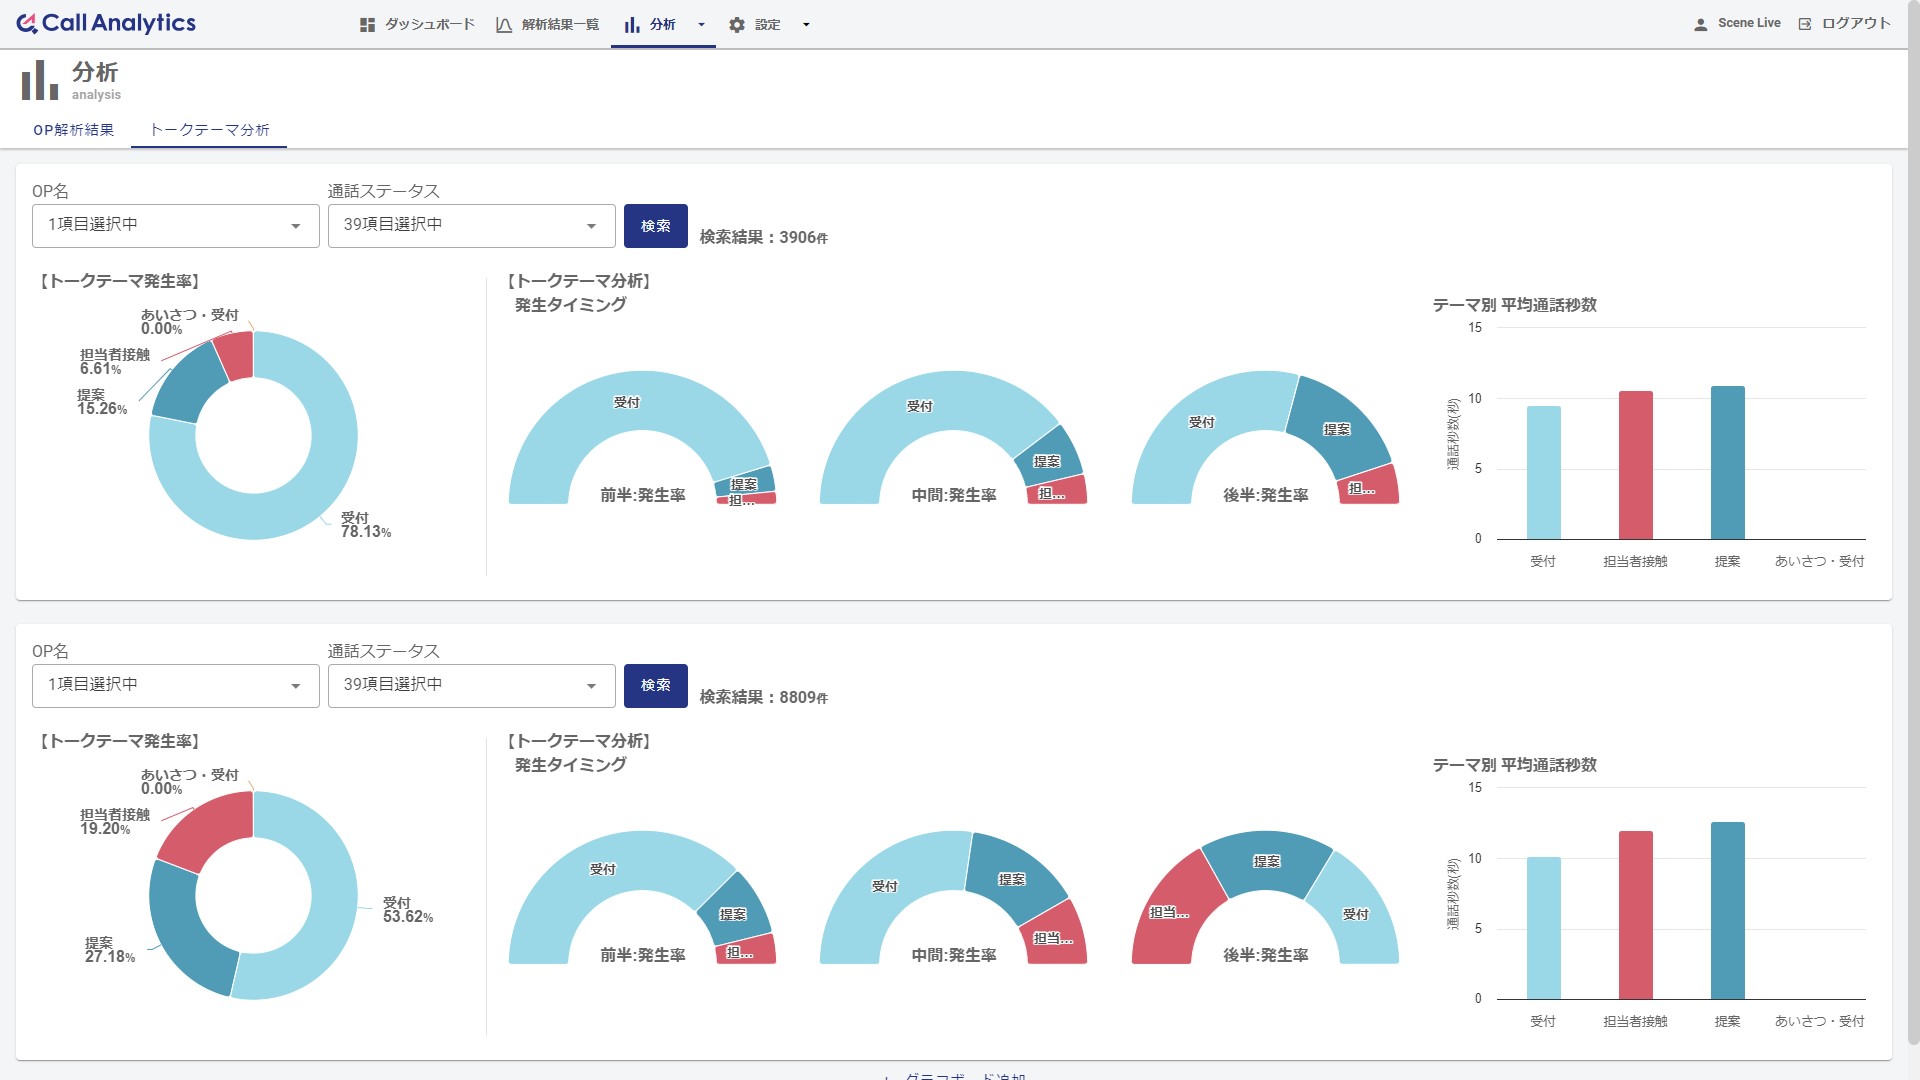1920x1080 pixels.
Task: Open the first panel's 通話ステータス dropdown
Action: (x=472, y=226)
